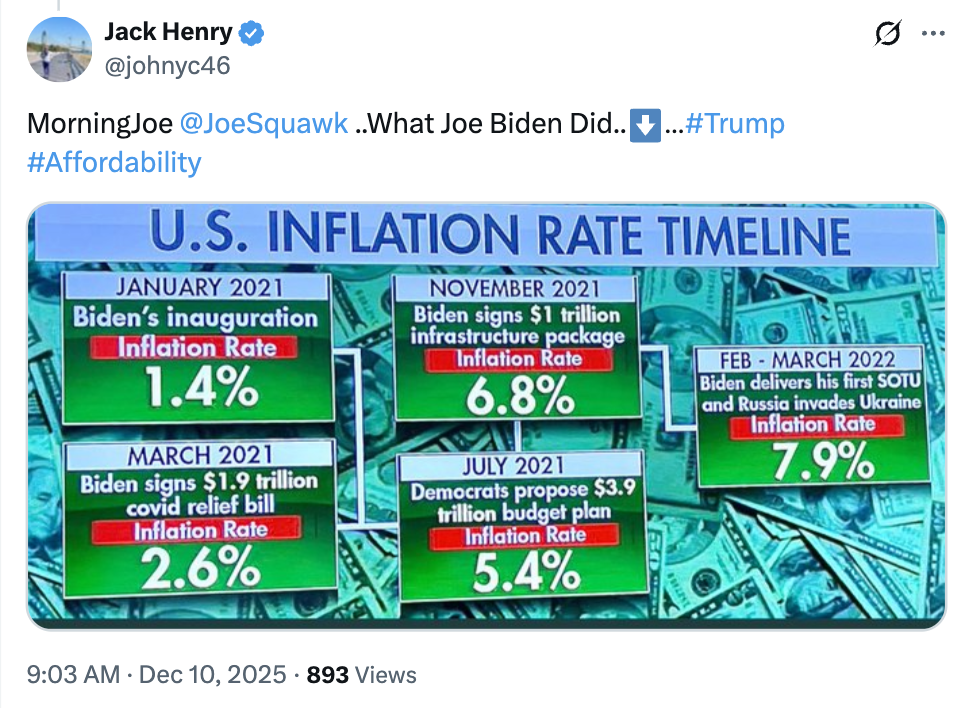The image size is (974, 708).
Task: Click the @johnyc46 handle
Action: [x=167, y=66]
